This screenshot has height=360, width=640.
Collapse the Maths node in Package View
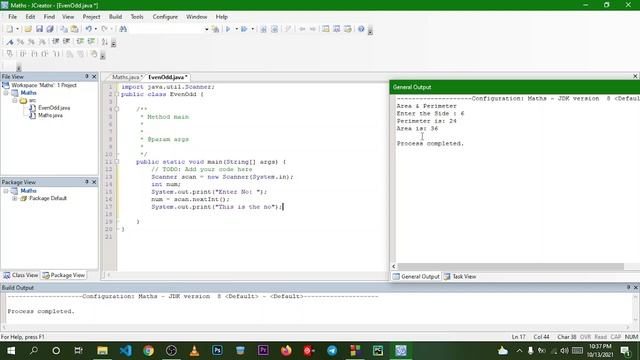[x=6, y=191]
